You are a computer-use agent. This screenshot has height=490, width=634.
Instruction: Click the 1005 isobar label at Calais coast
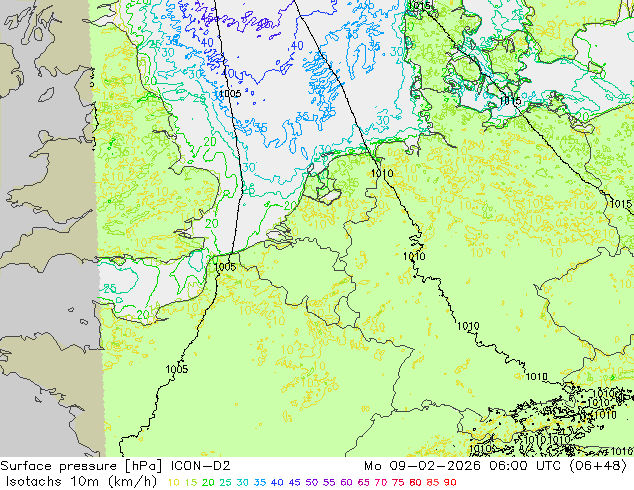(225, 267)
